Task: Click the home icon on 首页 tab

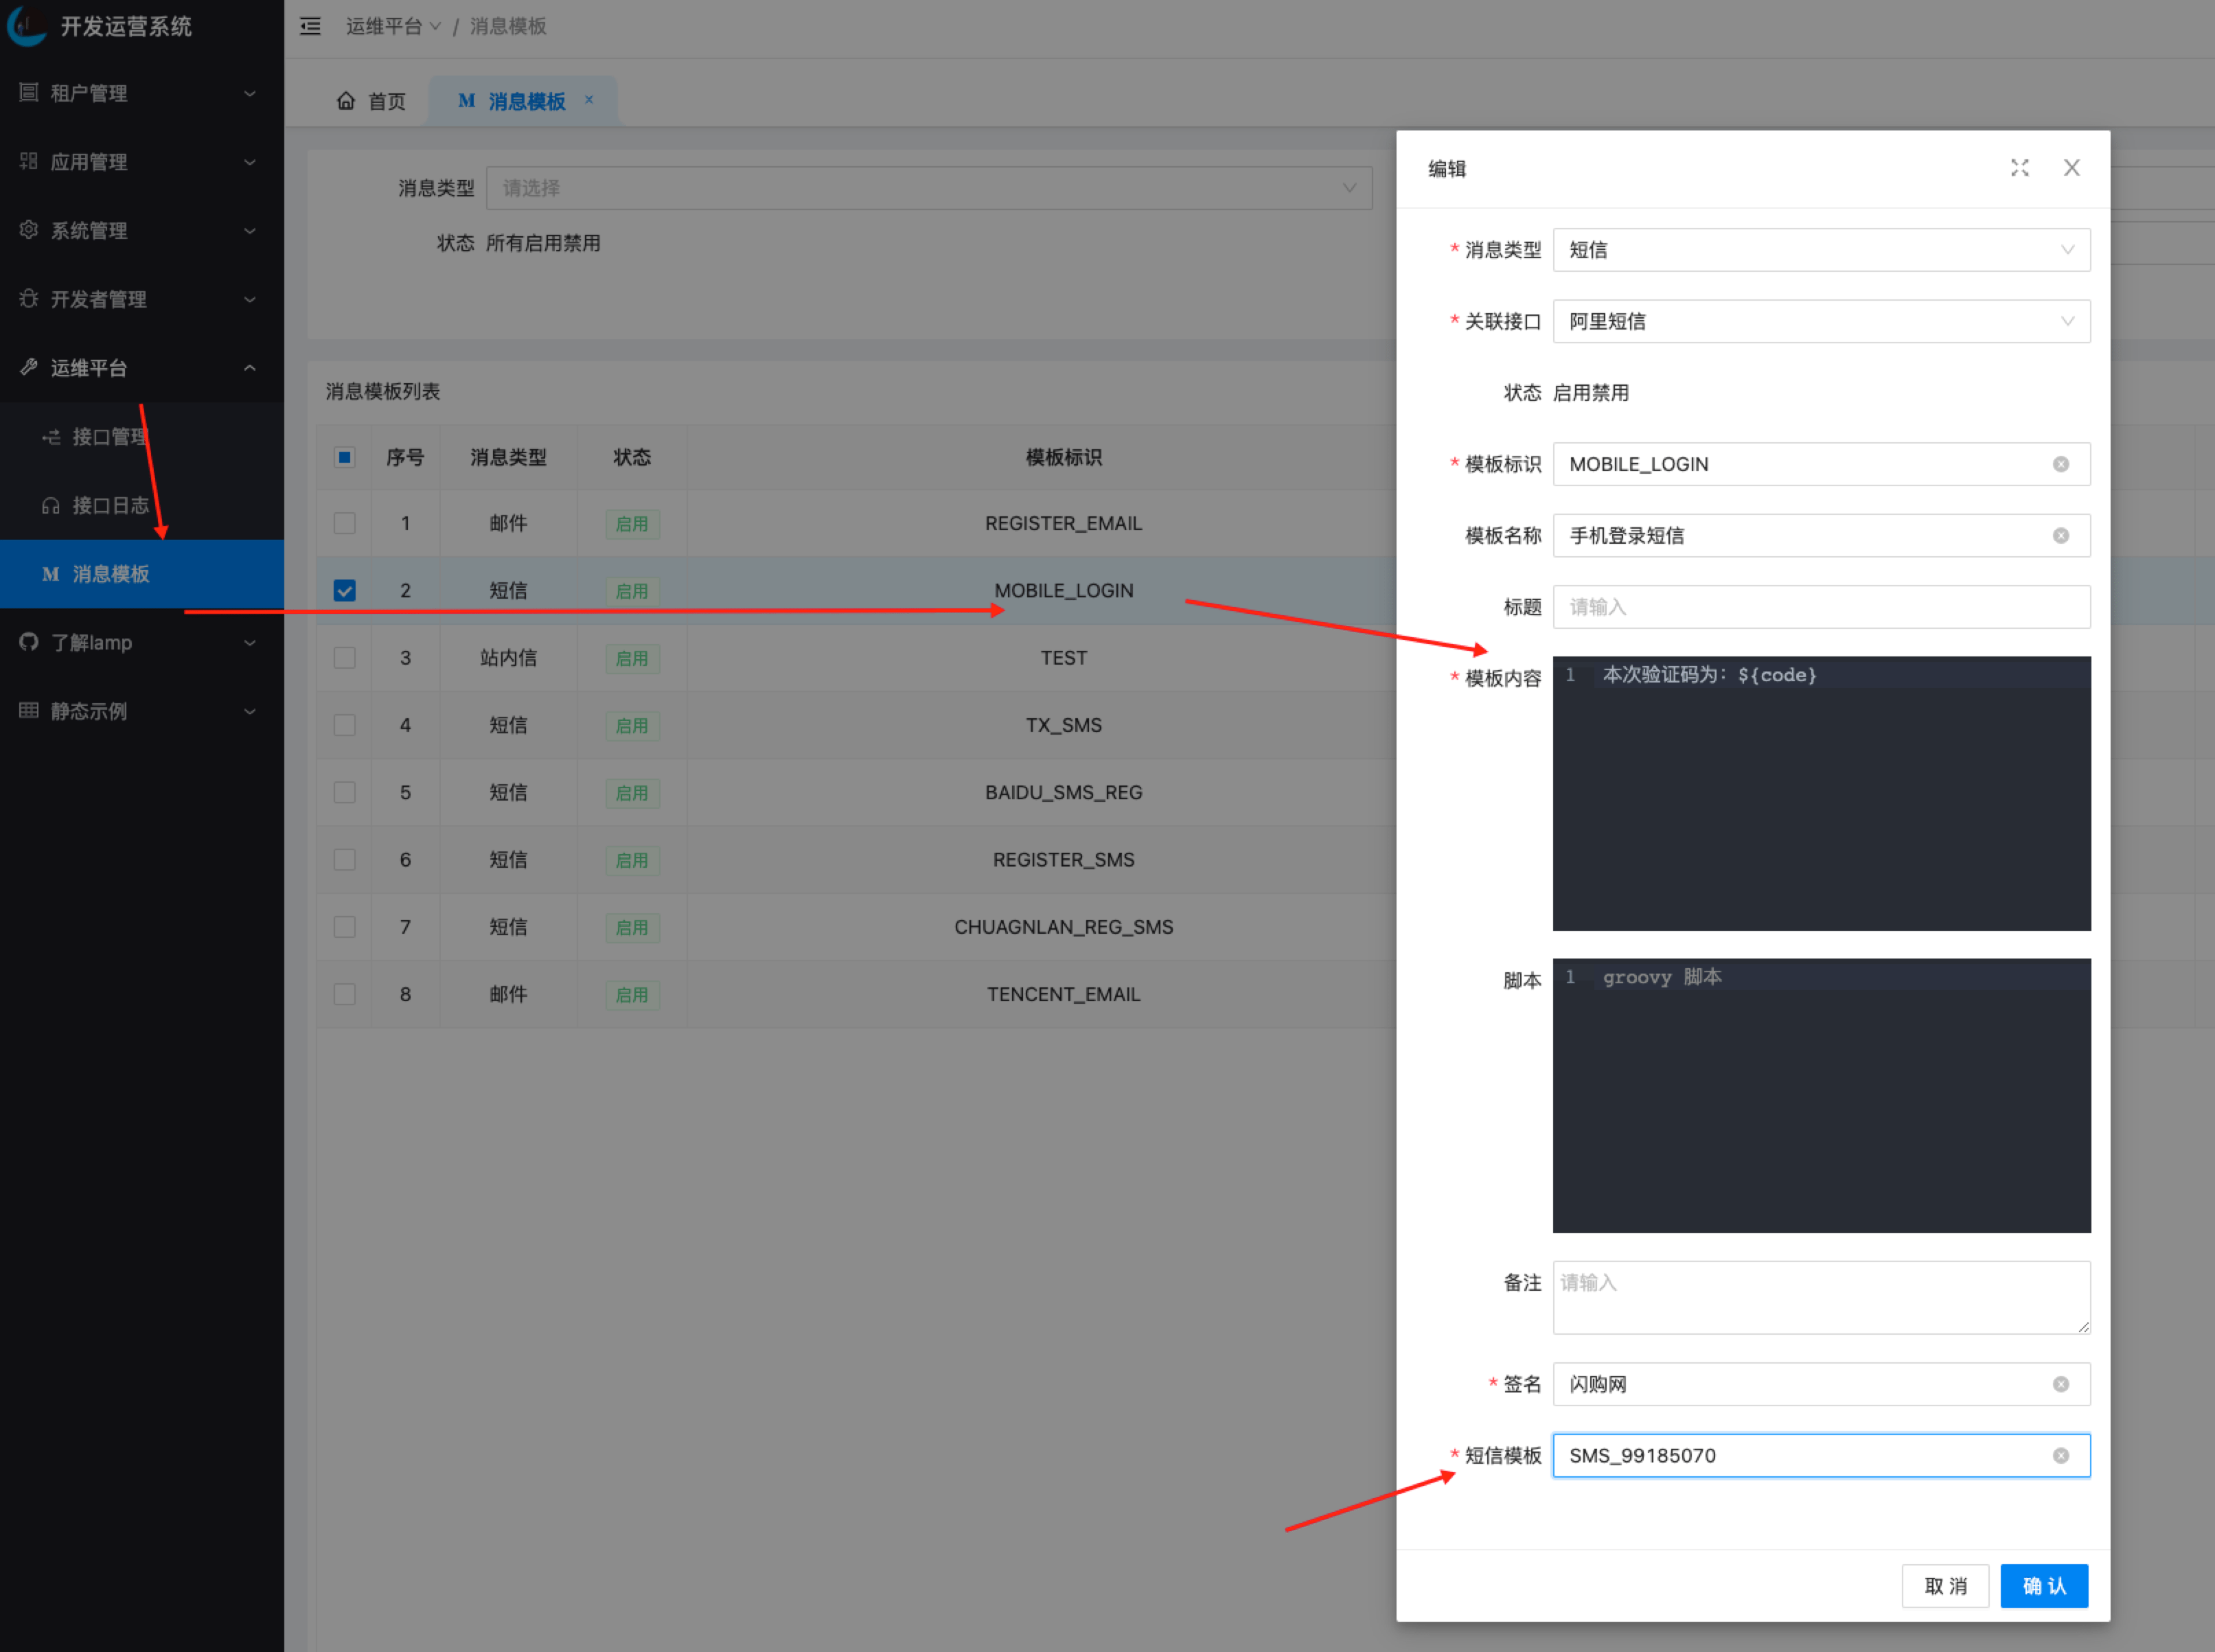Action: point(346,101)
